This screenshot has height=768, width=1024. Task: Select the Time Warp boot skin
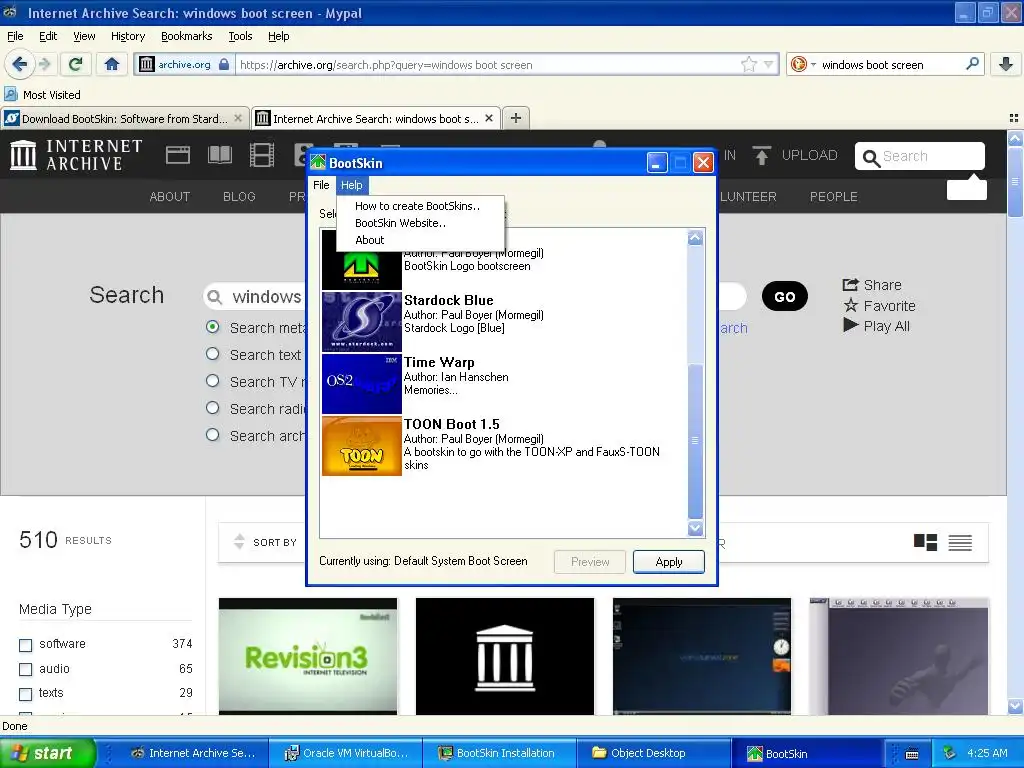[503, 383]
